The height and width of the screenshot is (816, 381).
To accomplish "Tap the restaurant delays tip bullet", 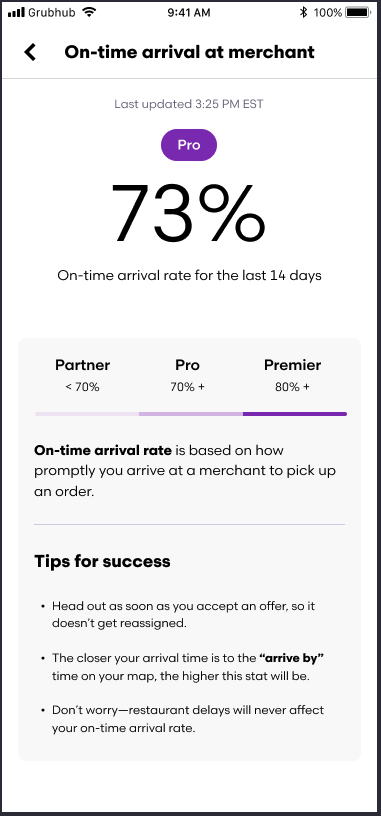I will 184,719.
